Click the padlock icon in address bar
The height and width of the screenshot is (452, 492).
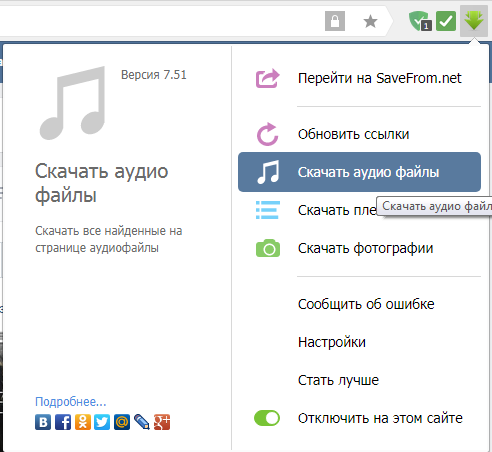(335, 21)
